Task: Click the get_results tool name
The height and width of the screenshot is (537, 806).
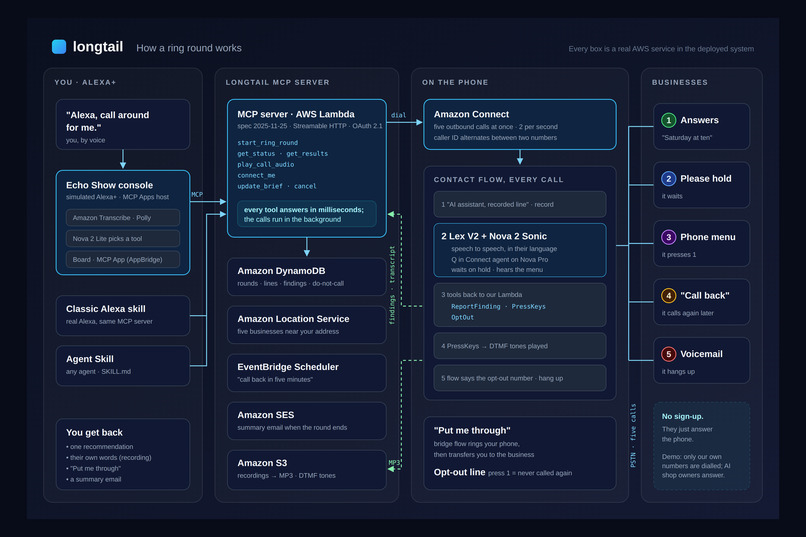Action: click(307, 154)
